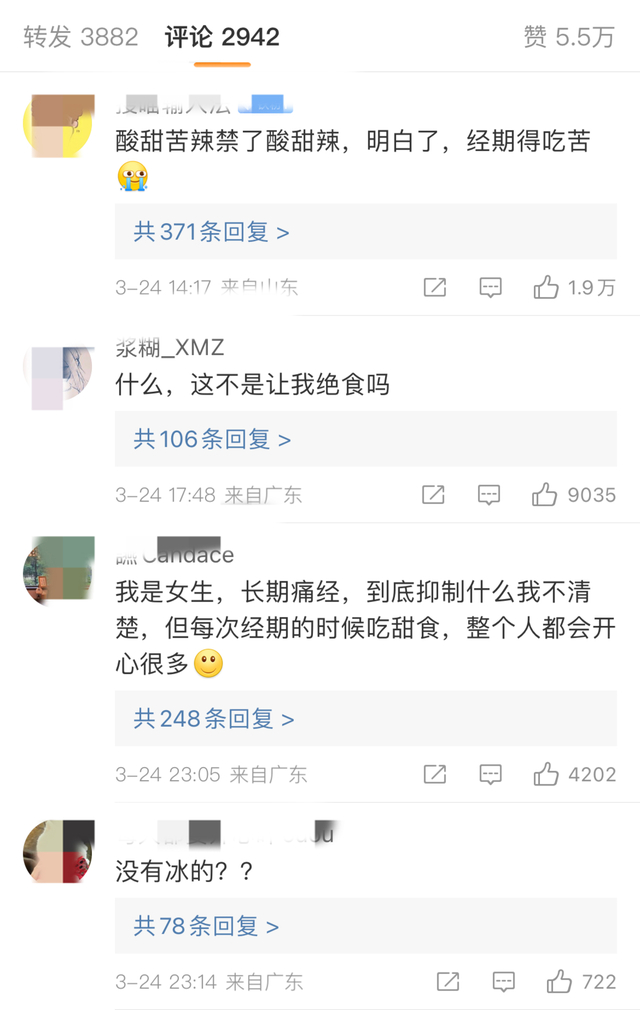
Task: Tap comment icon on the 9035-likes comment
Action: [x=489, y=494]
